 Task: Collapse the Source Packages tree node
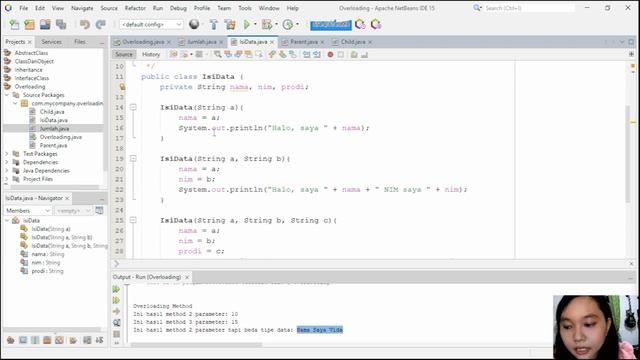click(x=7, y=95)
